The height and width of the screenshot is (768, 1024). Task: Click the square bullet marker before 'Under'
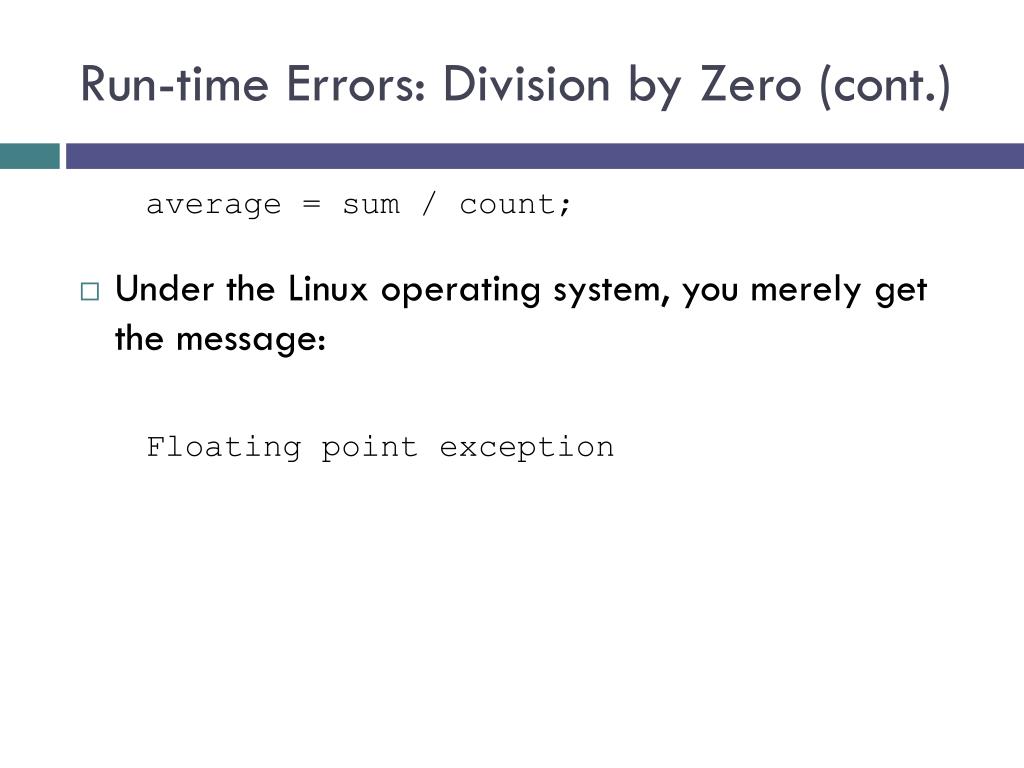[90, 291]
